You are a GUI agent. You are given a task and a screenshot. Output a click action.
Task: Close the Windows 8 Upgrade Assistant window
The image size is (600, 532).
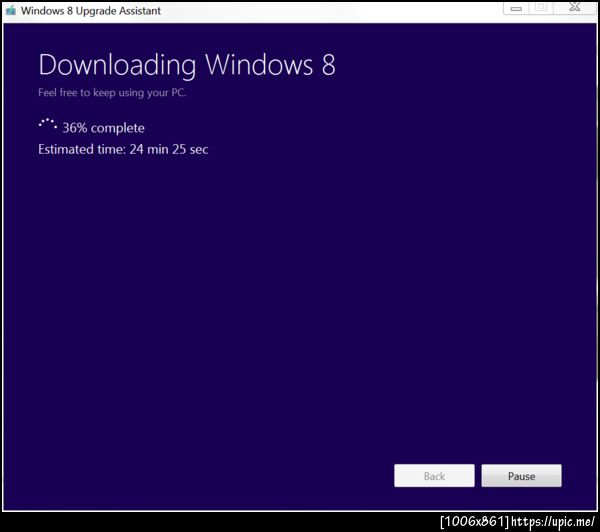(575, 7)
